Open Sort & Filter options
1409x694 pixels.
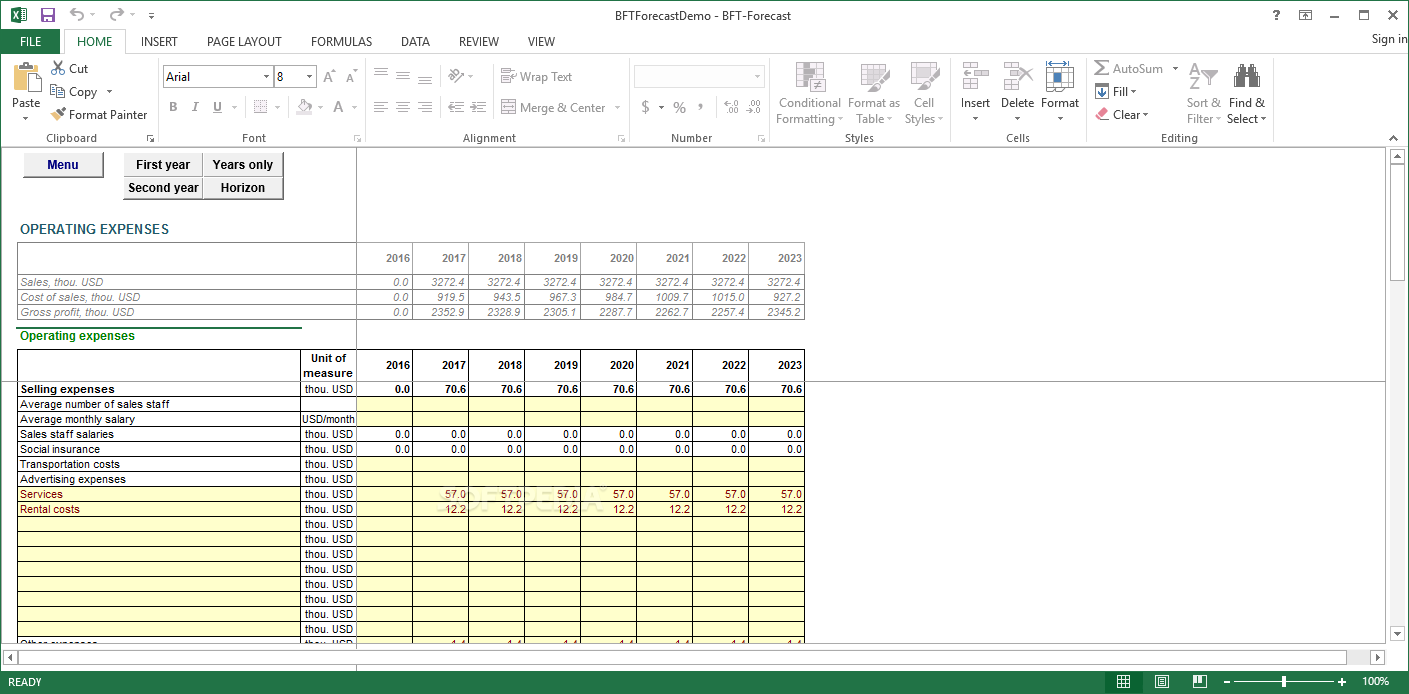click(1203, 93)
